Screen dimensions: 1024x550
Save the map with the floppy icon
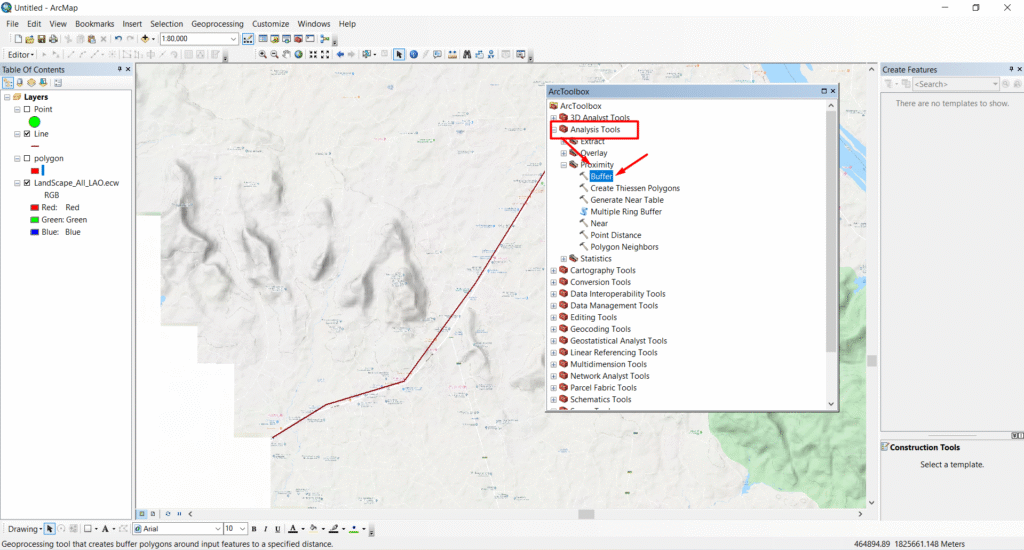click(x=41, y=39)
